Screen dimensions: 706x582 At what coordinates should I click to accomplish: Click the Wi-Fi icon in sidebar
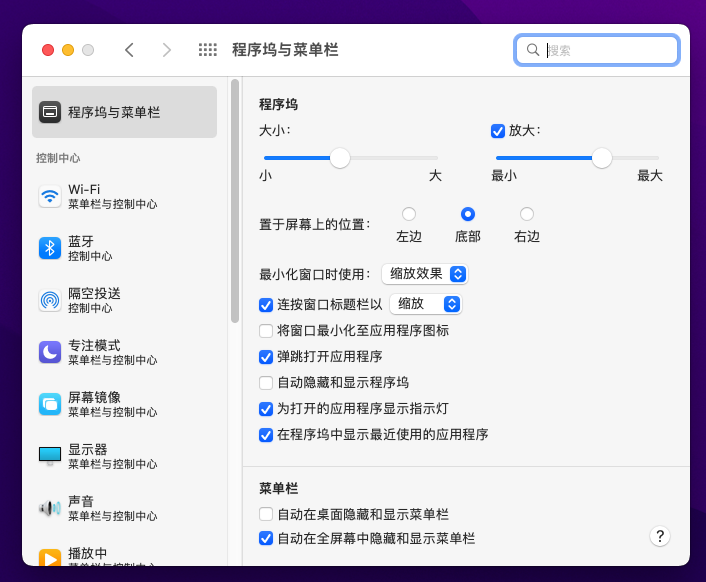[50, 196]
